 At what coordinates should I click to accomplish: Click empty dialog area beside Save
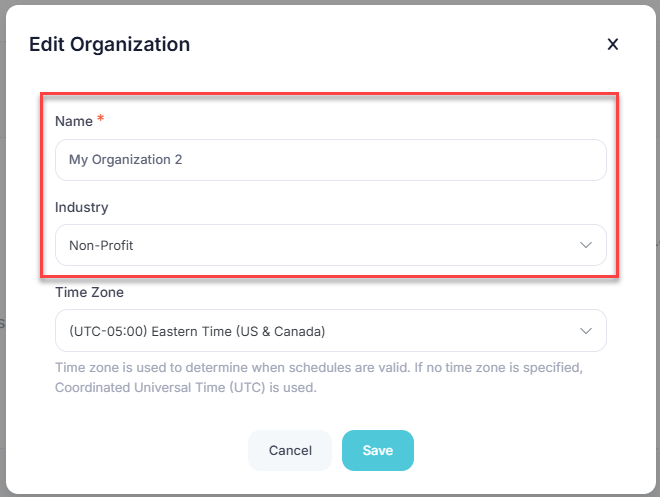coord(520,450)
